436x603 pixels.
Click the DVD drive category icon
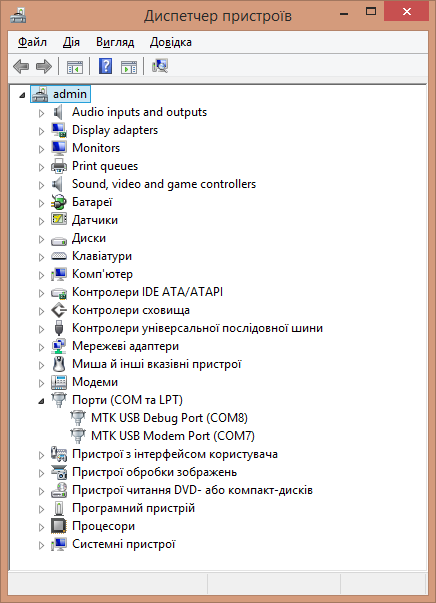click(59, 490)
